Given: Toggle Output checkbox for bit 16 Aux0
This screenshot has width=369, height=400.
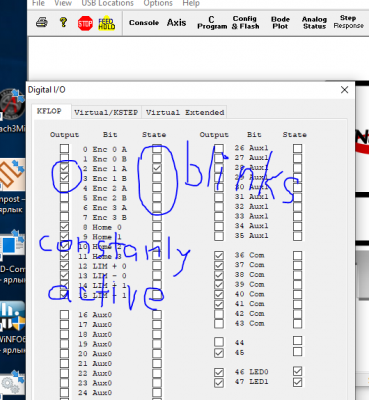Looking at the screenshot, I should pos(64,314).
